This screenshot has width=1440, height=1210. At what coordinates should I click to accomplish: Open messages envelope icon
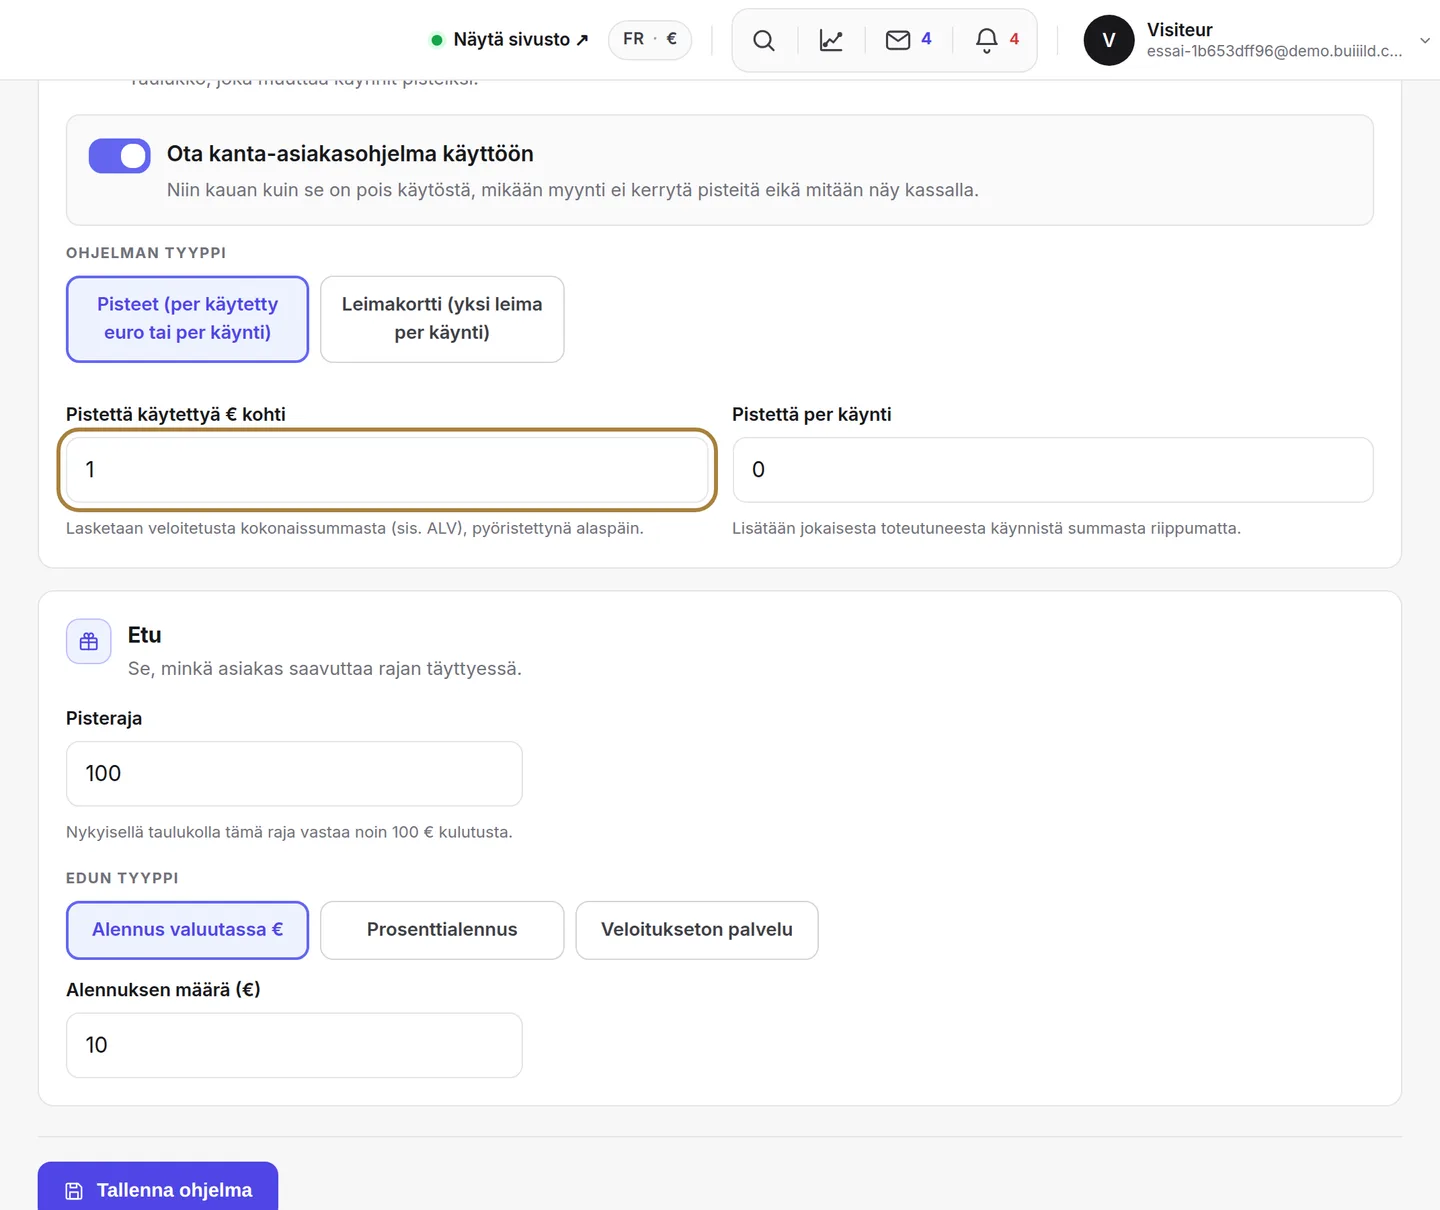pyautogui.click(x=898, y=40)
